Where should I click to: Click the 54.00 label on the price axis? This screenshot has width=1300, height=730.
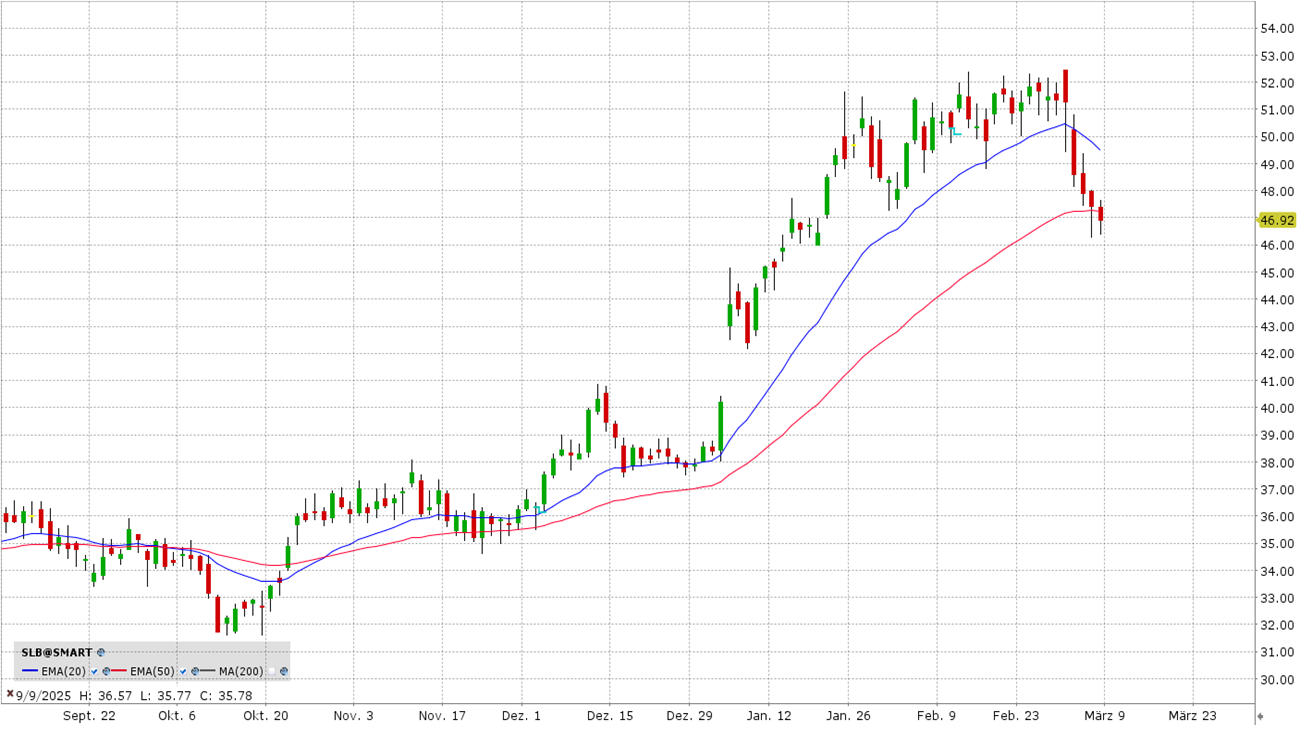tap(1277, 28)
